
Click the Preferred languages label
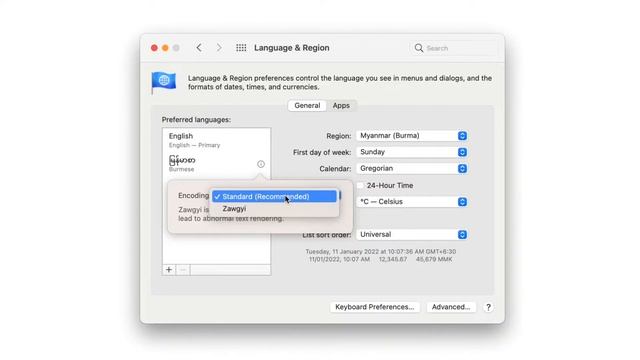coord(196,120)
